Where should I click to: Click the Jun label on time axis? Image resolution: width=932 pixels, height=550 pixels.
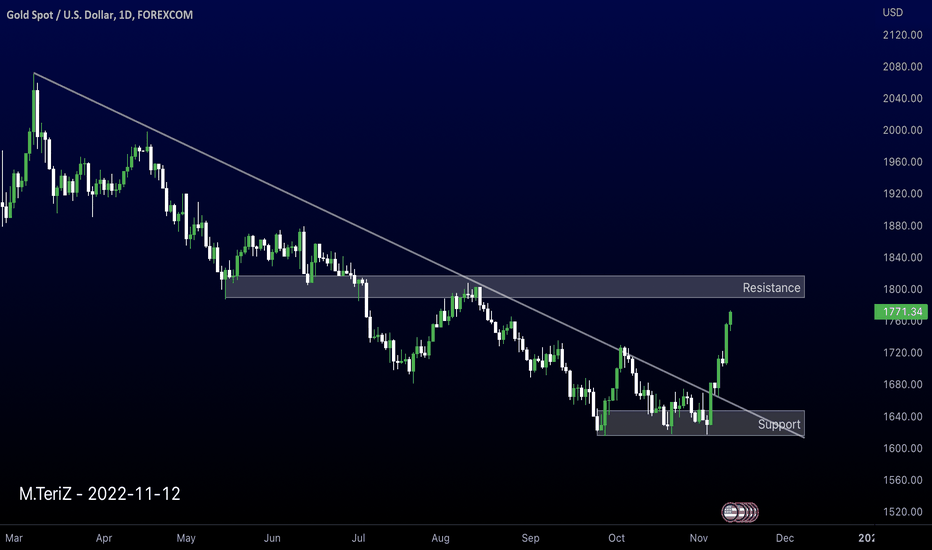pyautogui.click(x=272, y=538)
